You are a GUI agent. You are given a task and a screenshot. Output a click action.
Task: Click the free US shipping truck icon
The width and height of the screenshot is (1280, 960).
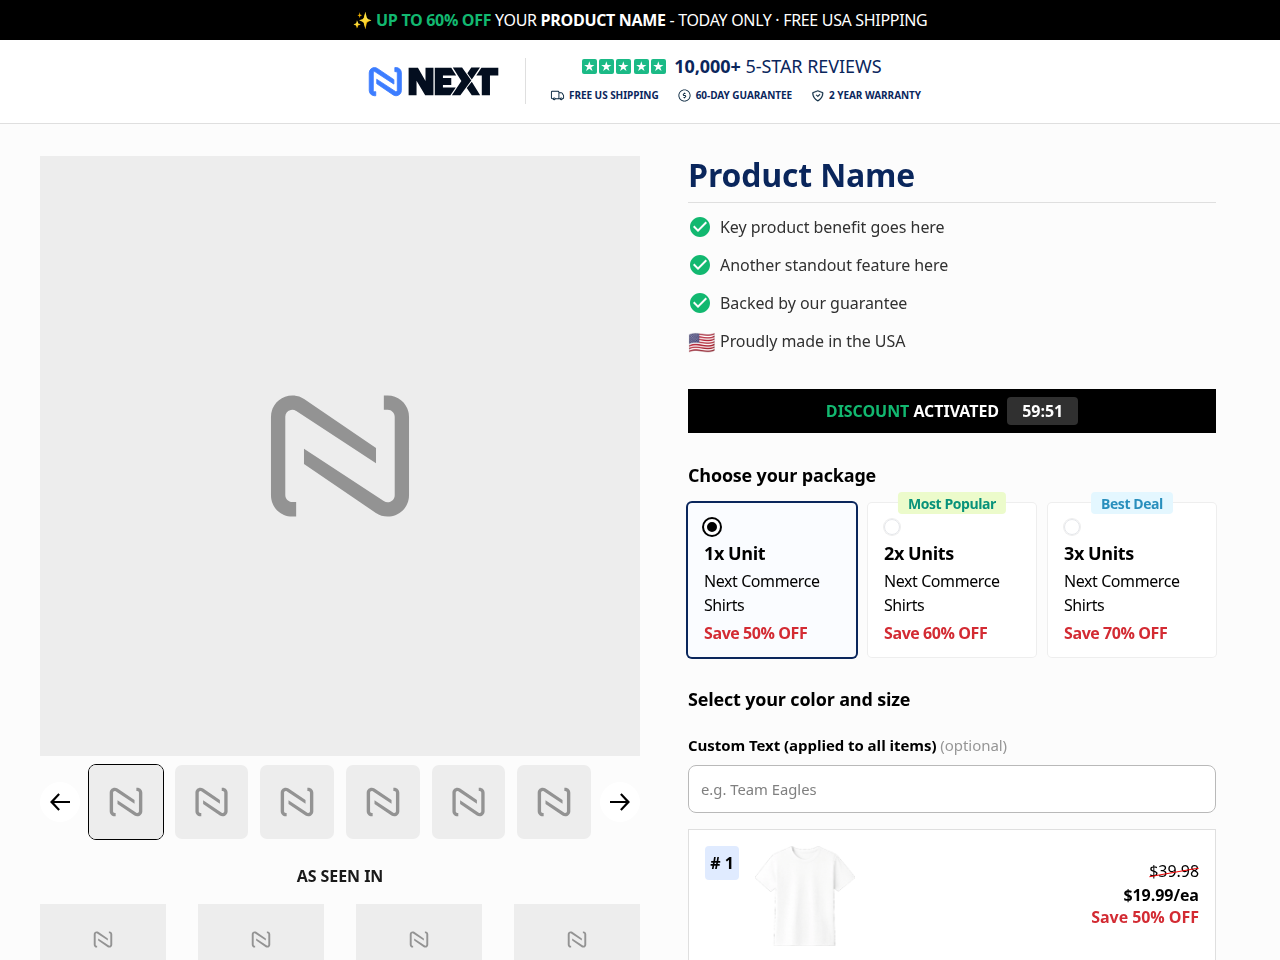[557, 96]
